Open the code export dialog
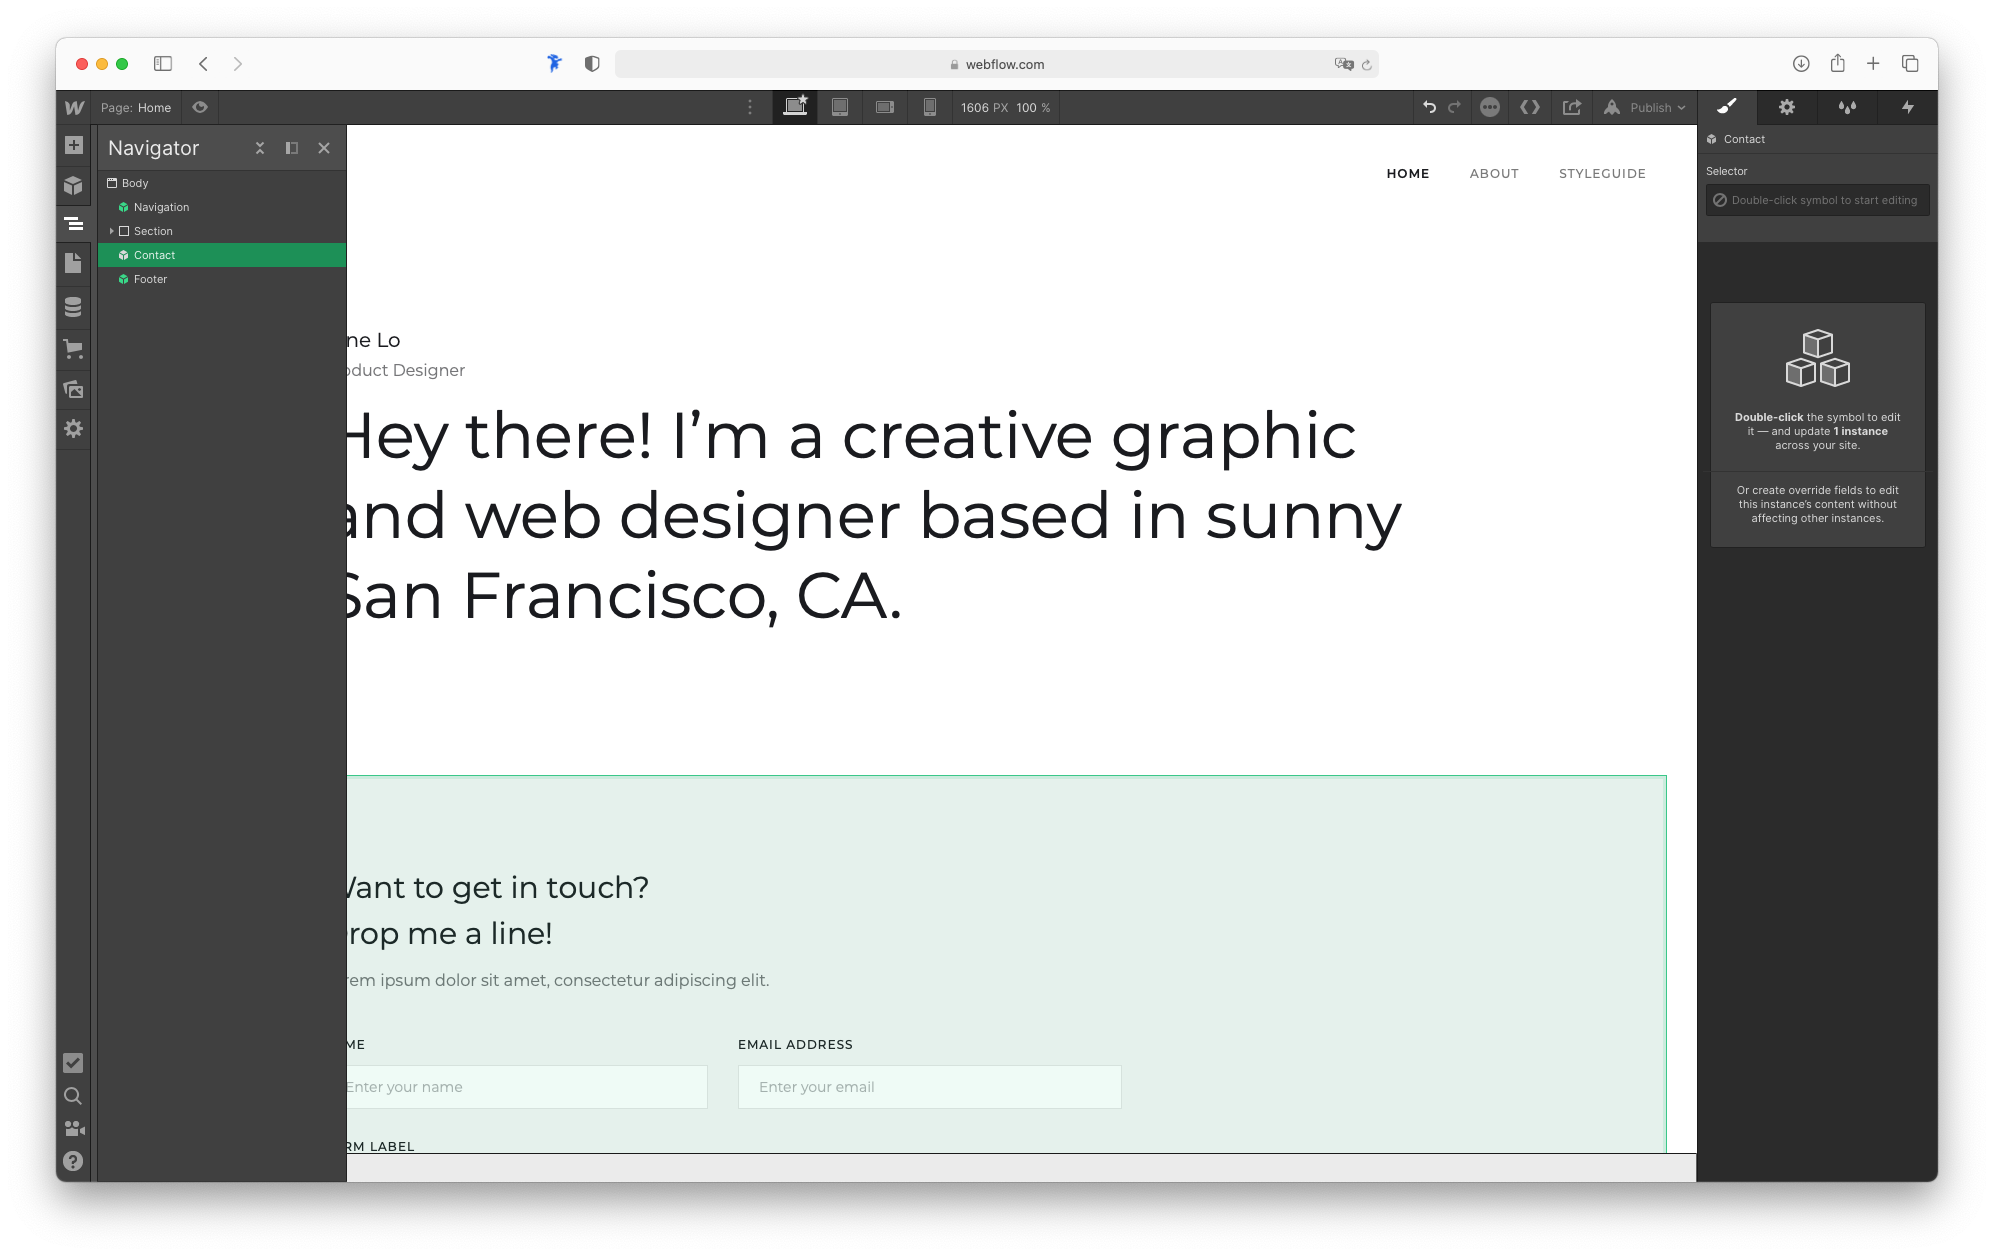This screenshot has width=1994, height=1256. pos(1529,107)
